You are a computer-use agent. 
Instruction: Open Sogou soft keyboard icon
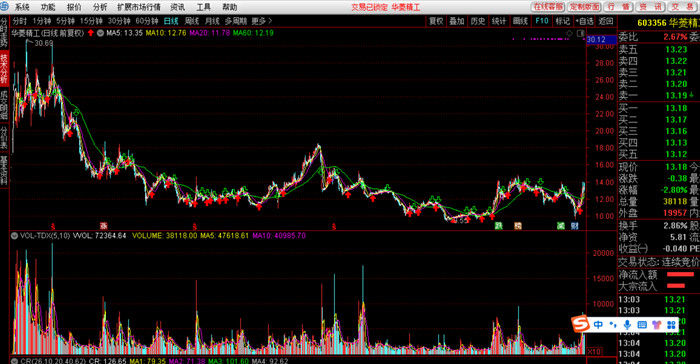[x=642, y=325]
